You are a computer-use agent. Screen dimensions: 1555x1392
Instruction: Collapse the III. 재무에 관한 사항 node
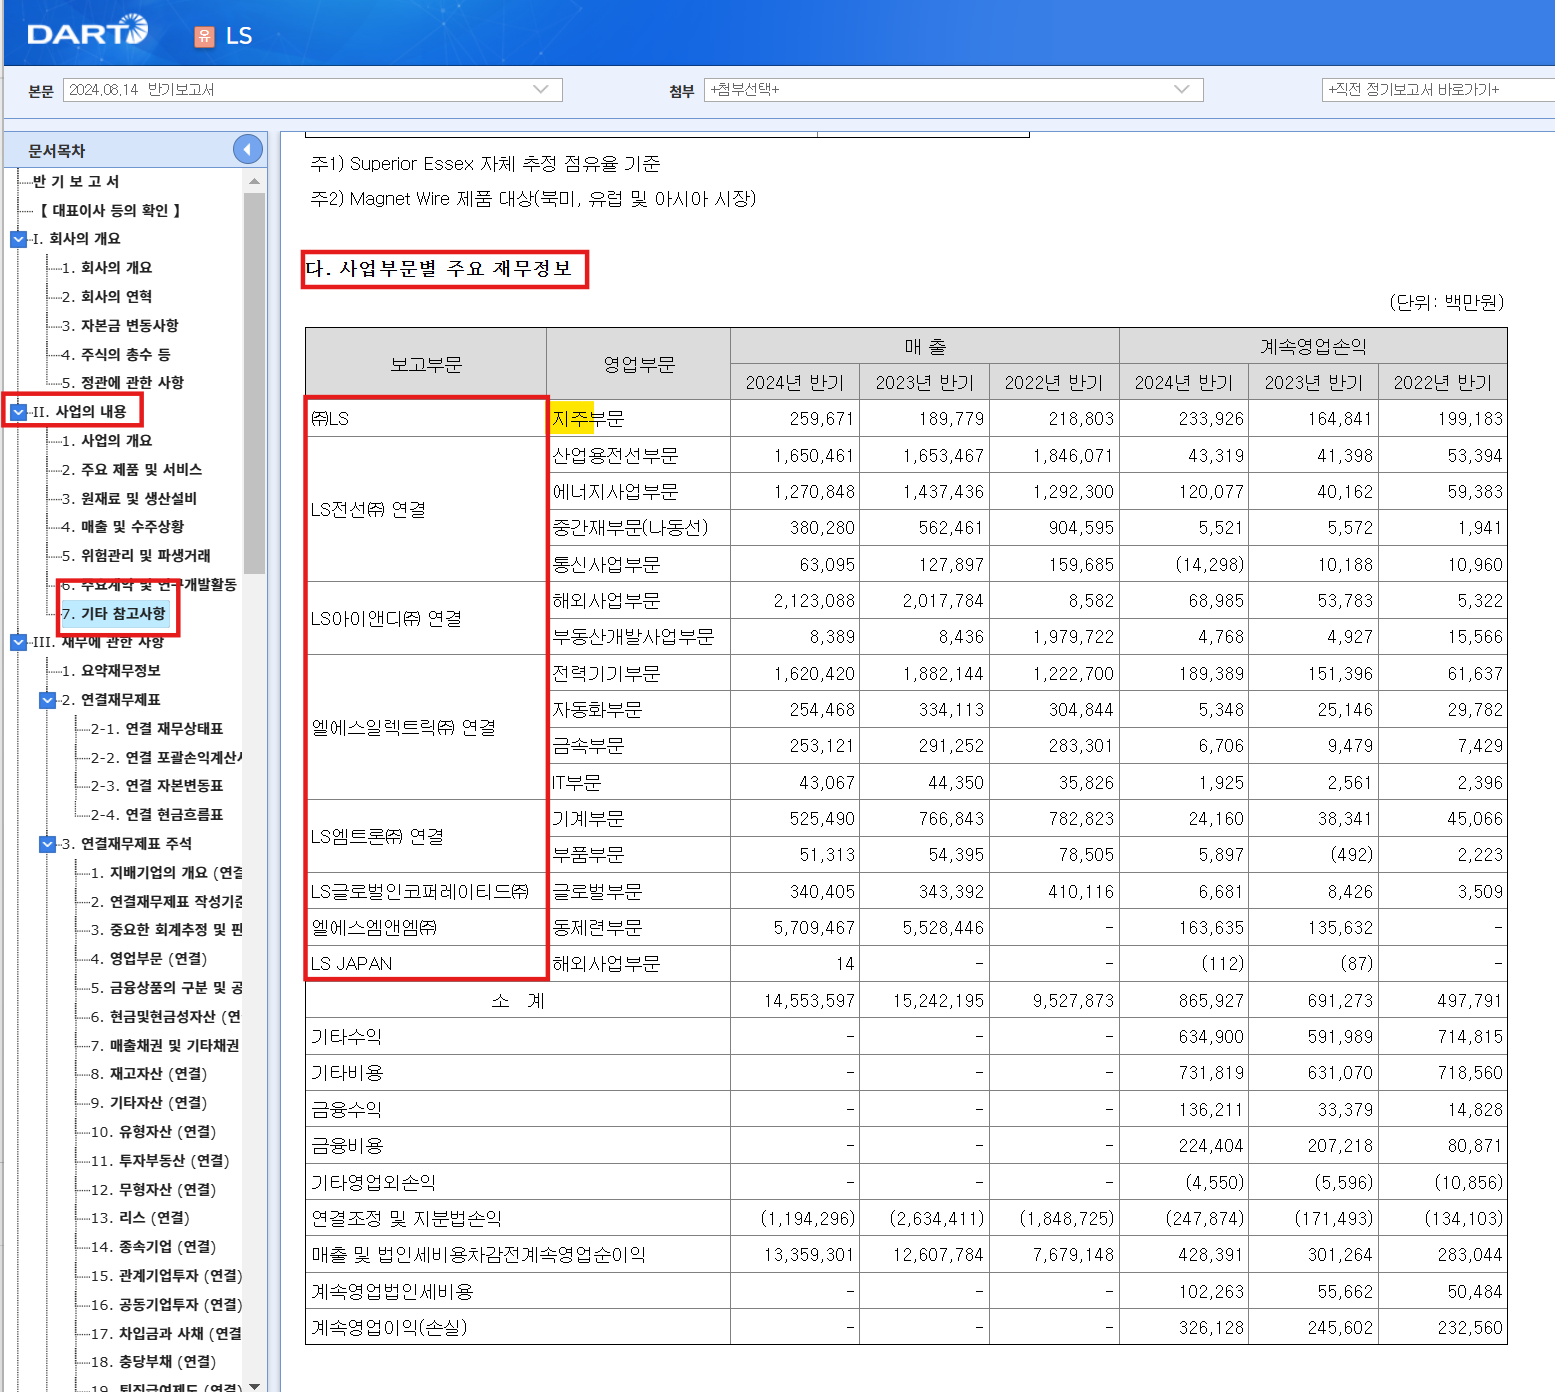point(18,642)
